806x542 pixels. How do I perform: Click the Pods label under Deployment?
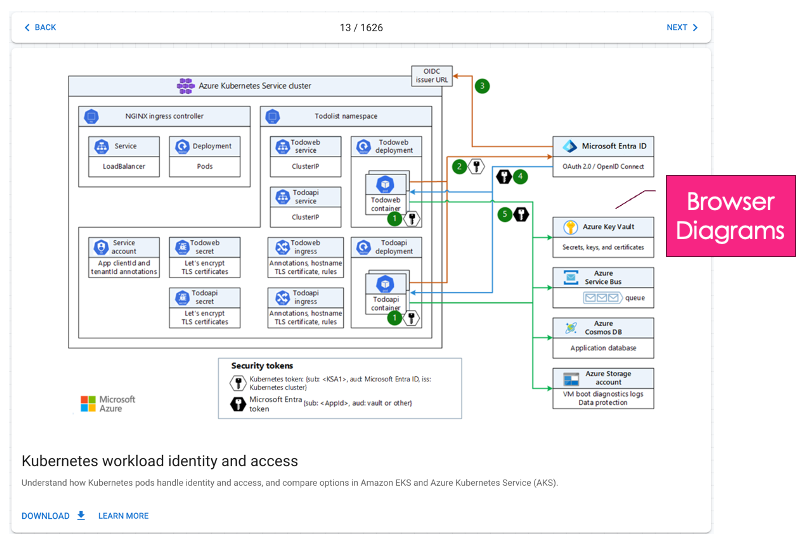tap(205, 167)
